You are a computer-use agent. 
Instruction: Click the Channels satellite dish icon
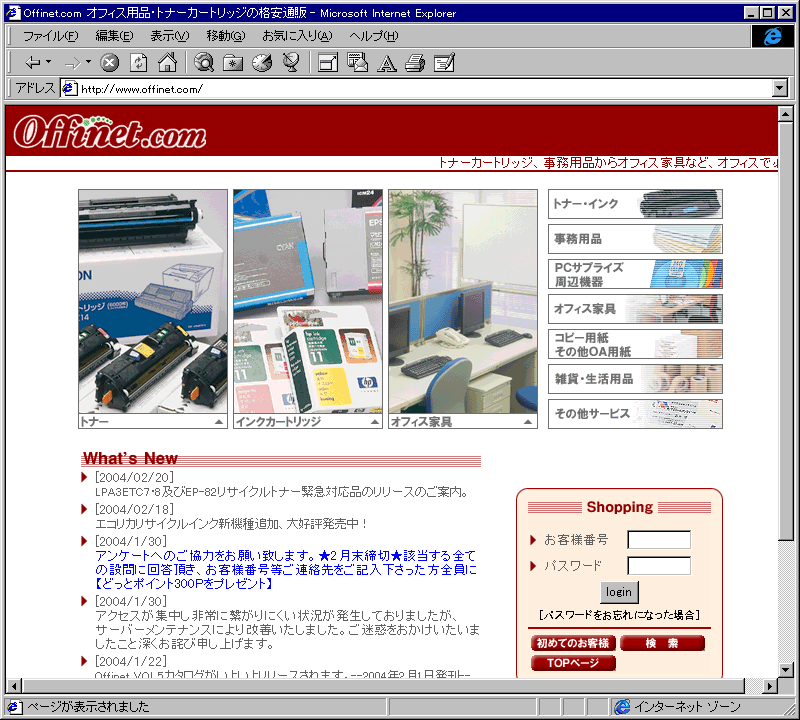point(291,62)
